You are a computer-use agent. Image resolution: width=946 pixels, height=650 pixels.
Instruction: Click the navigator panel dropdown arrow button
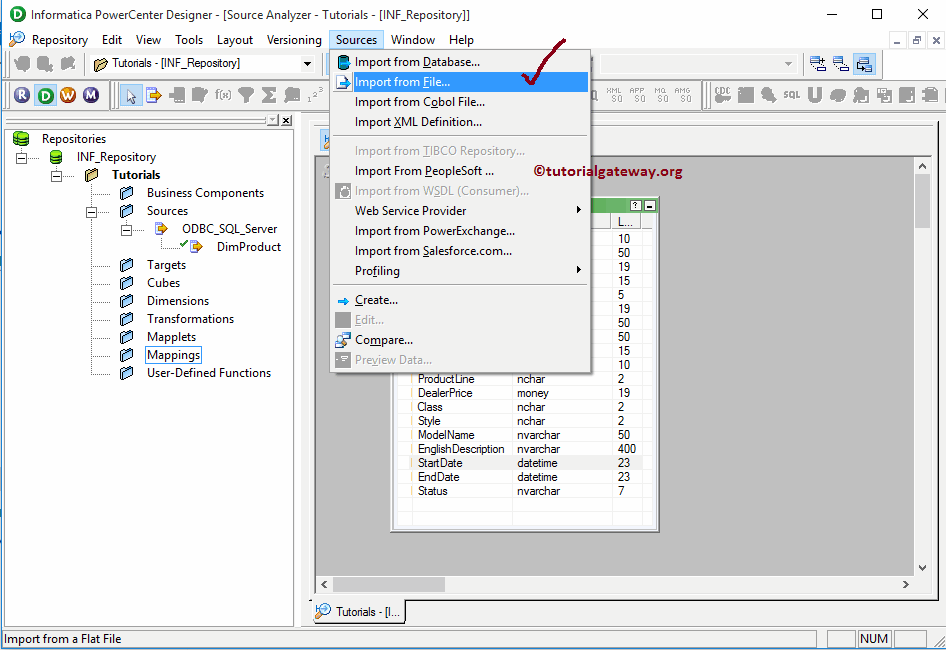tap(273, 121)
